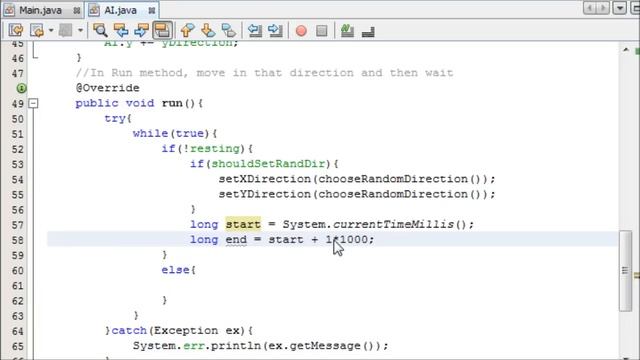Open the Forward history dropdown arrow
This screenshot has height=360, width=640.
point(80,31)
